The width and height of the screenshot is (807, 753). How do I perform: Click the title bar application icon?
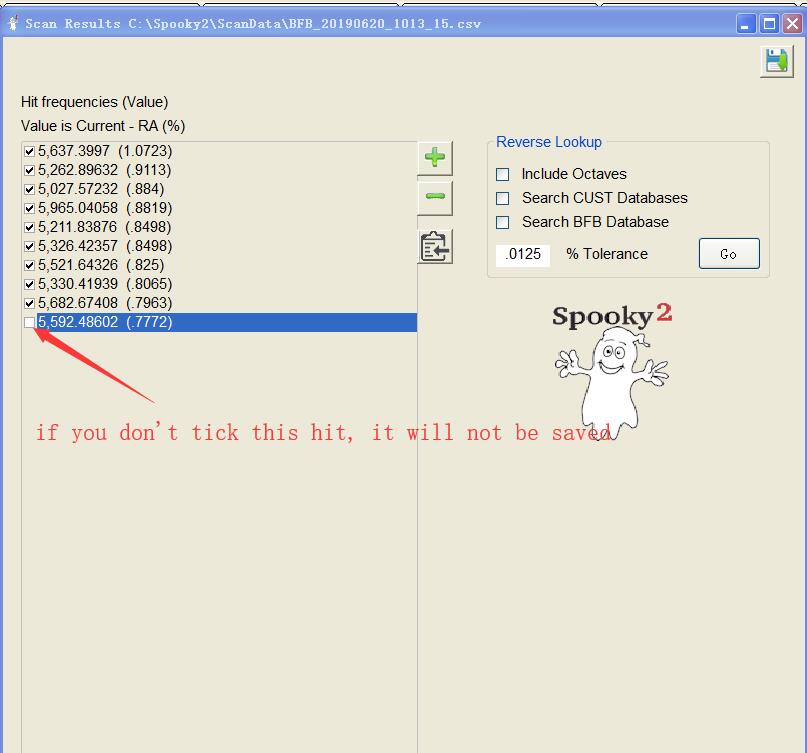pos(11,23)
